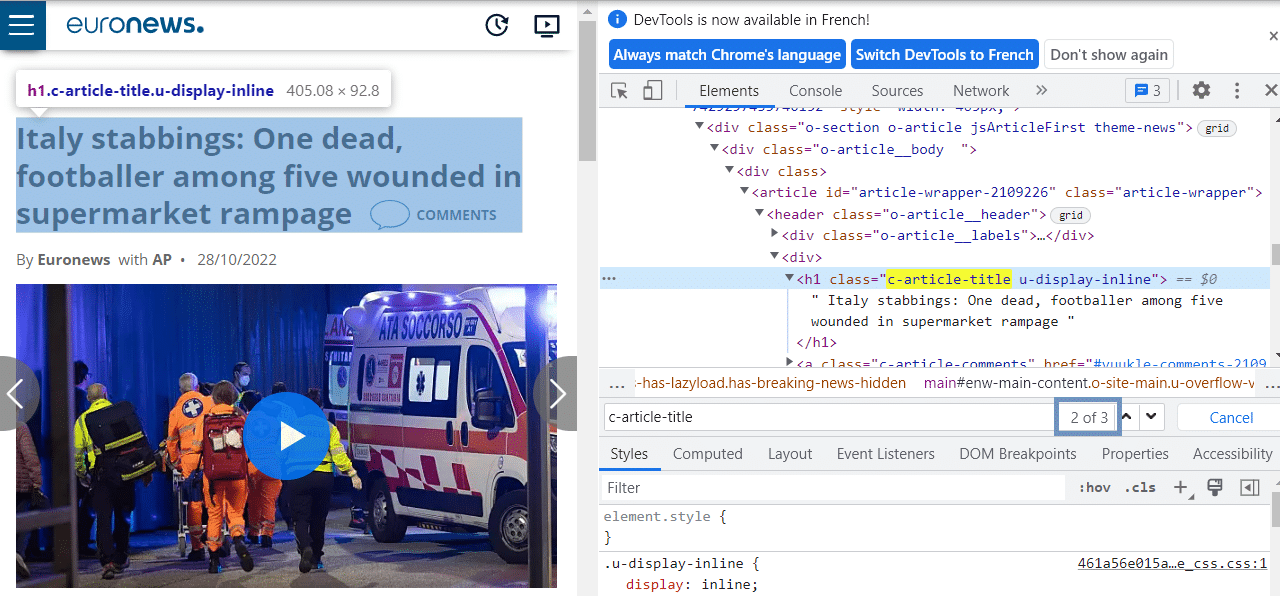Toggle the :hov element state panel
The image size is (1280, 596).
click(1094, 488)
